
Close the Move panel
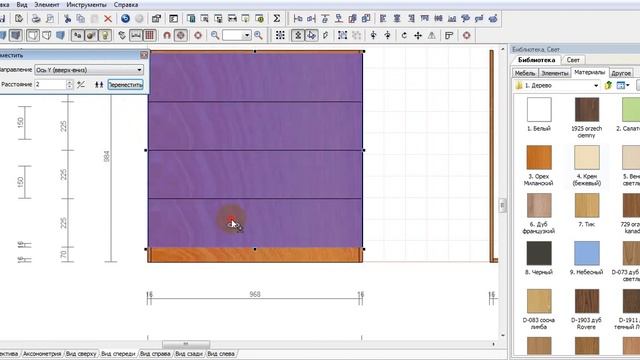[x=144, y=55]
